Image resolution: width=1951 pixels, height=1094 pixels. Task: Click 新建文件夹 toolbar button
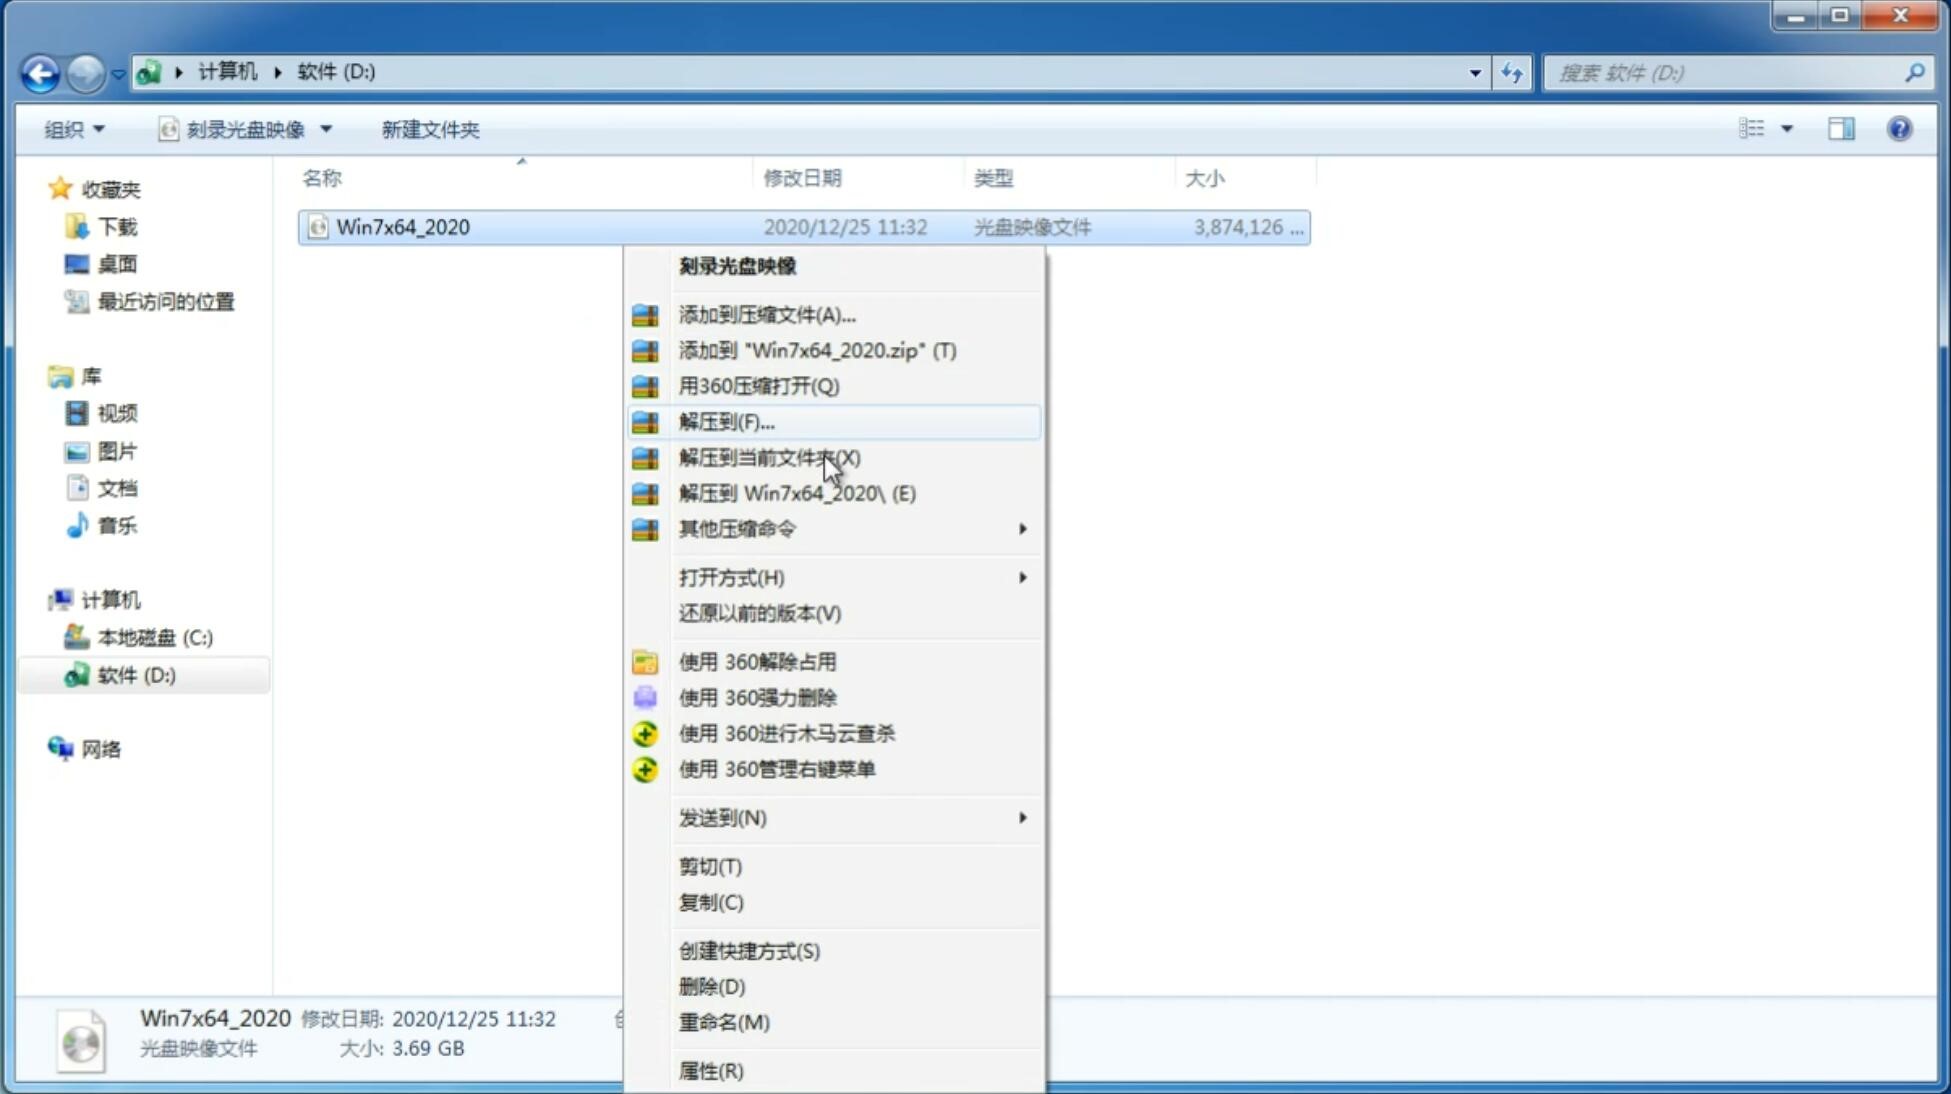pyautogui.click(x=431, y=129)
